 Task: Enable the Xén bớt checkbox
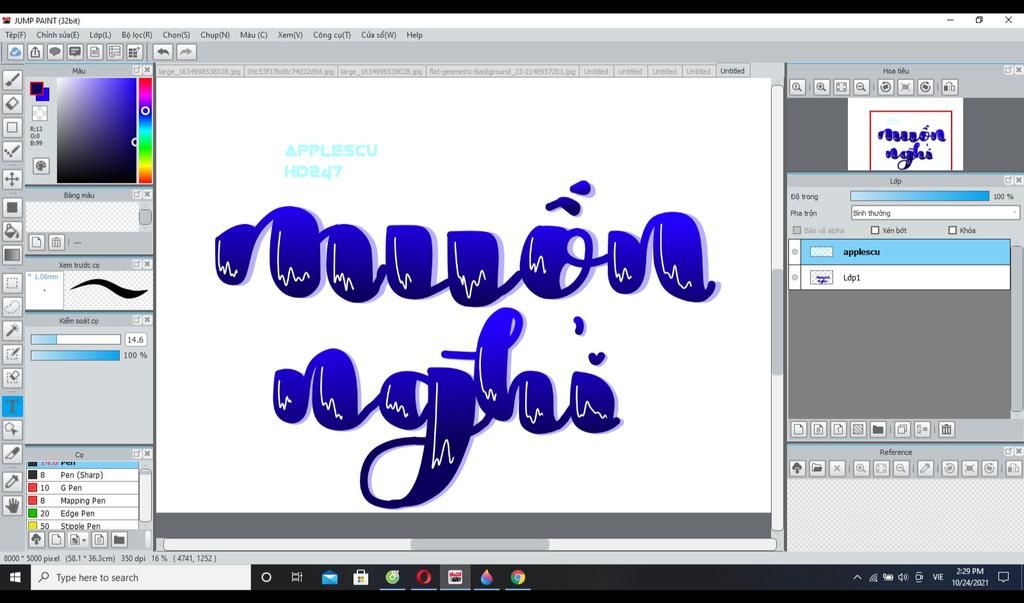click(x=875, y=230)
